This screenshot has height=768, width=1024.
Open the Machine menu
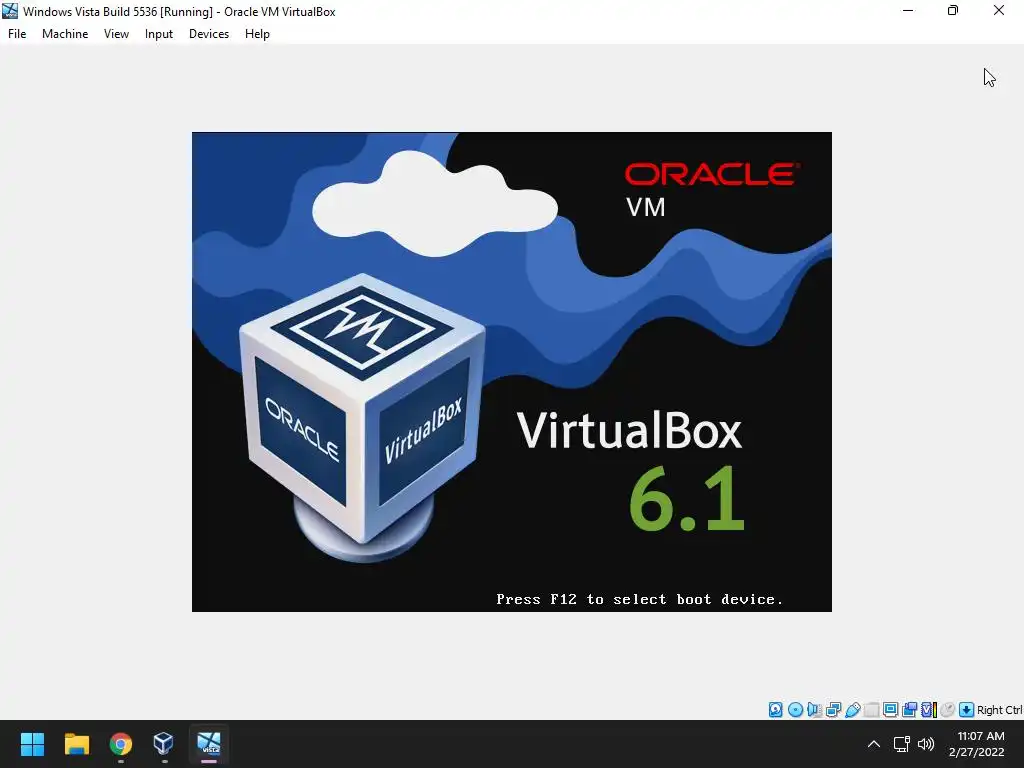[65, 34]
